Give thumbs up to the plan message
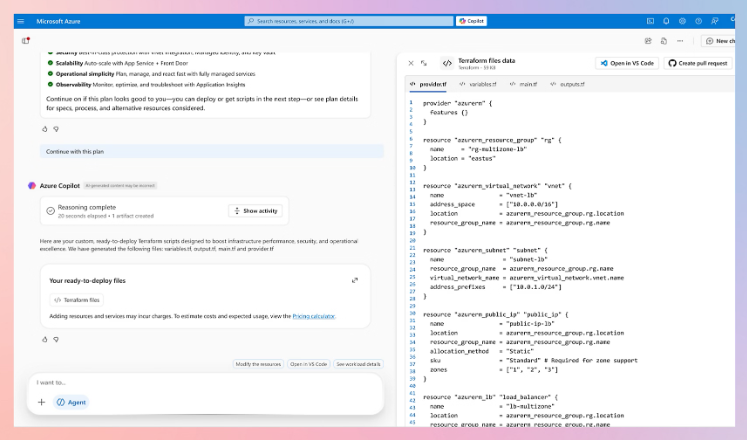The height and width of the screenshot is (440, 747). [x=45, y=129]
